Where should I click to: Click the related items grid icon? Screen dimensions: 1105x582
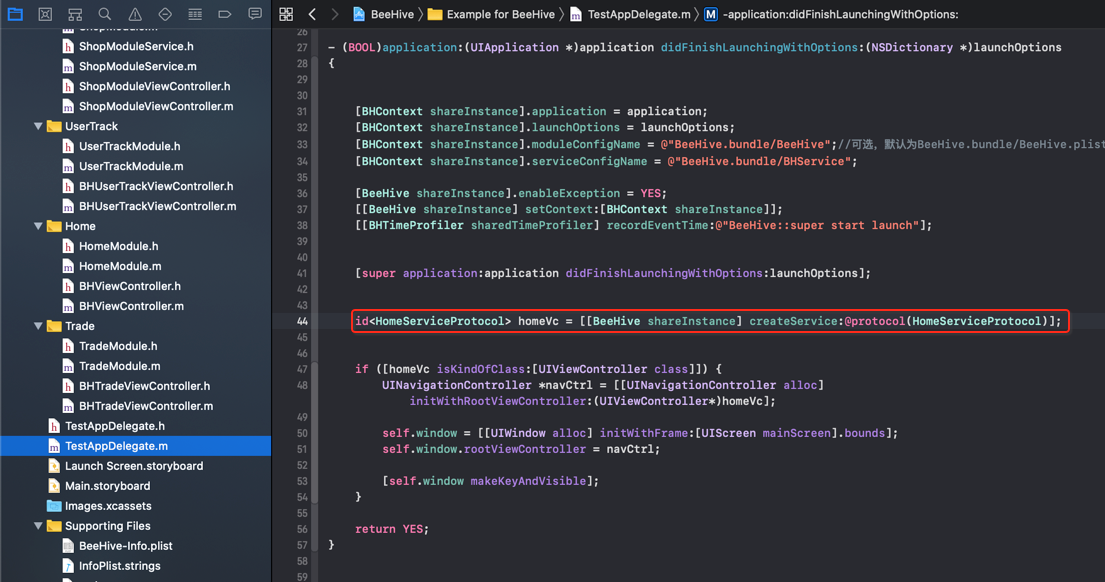tap(286, 14)
